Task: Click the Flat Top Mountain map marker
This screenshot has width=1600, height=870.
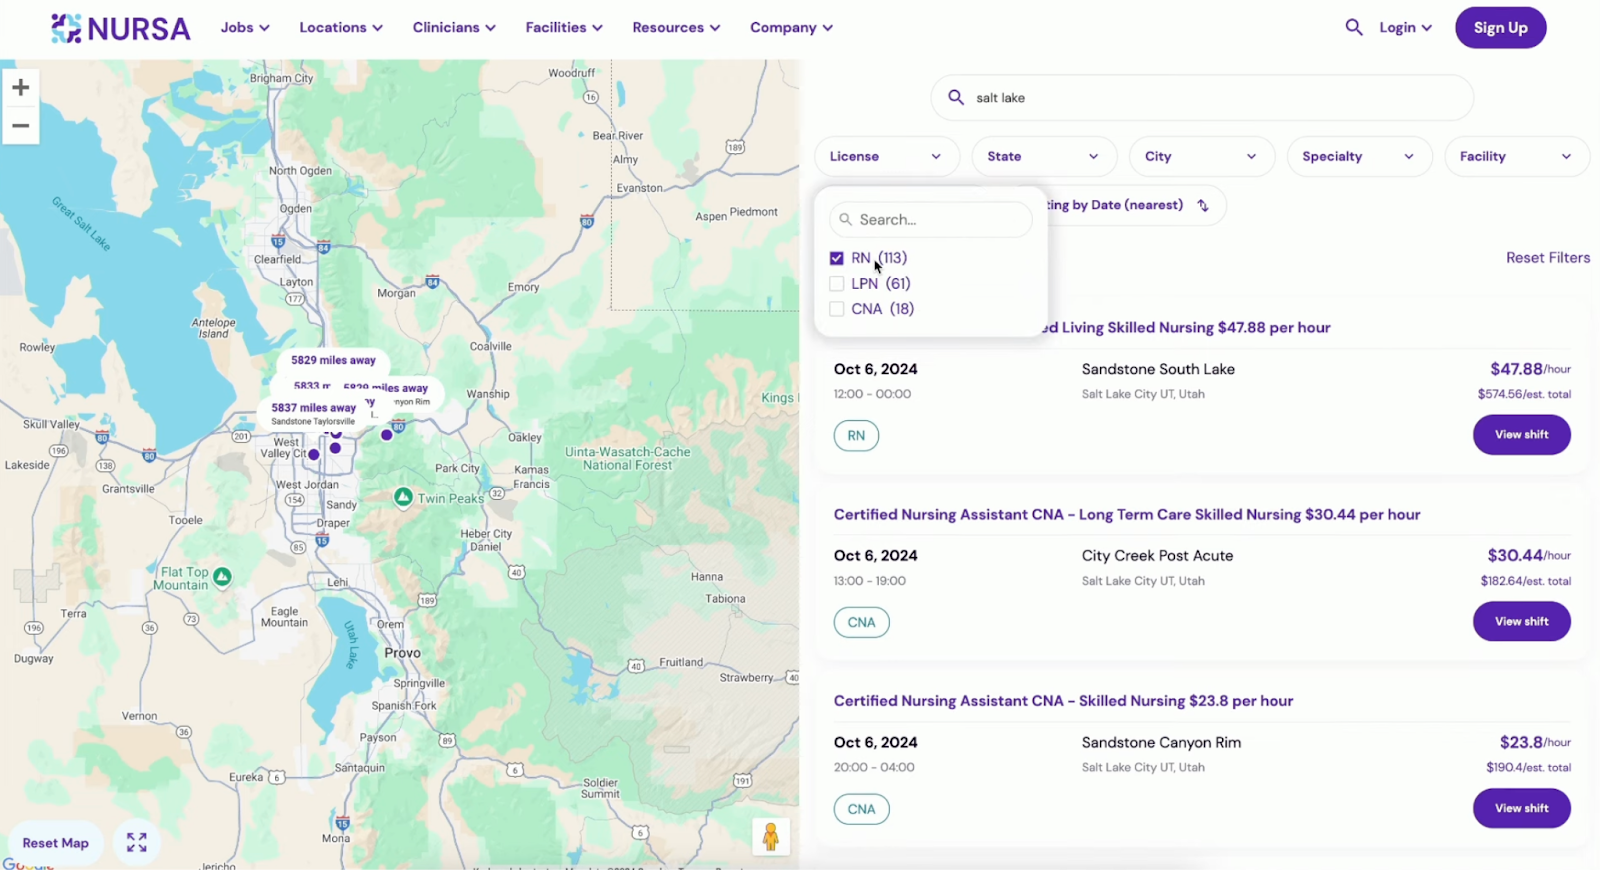Action: tap(223, 577)
